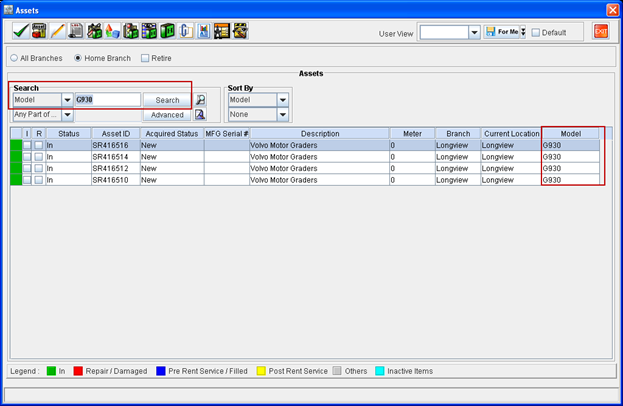Viewport: 623px width, 406px height.
Task: Click the blue Pre Rent Service legend swatch
Action: point(161,371)
